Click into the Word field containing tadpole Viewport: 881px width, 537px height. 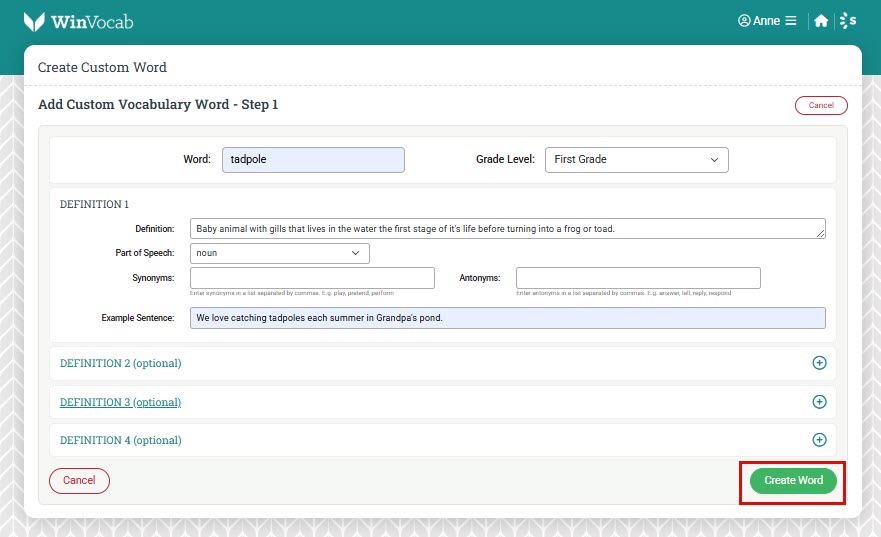(x=313, y=160)
